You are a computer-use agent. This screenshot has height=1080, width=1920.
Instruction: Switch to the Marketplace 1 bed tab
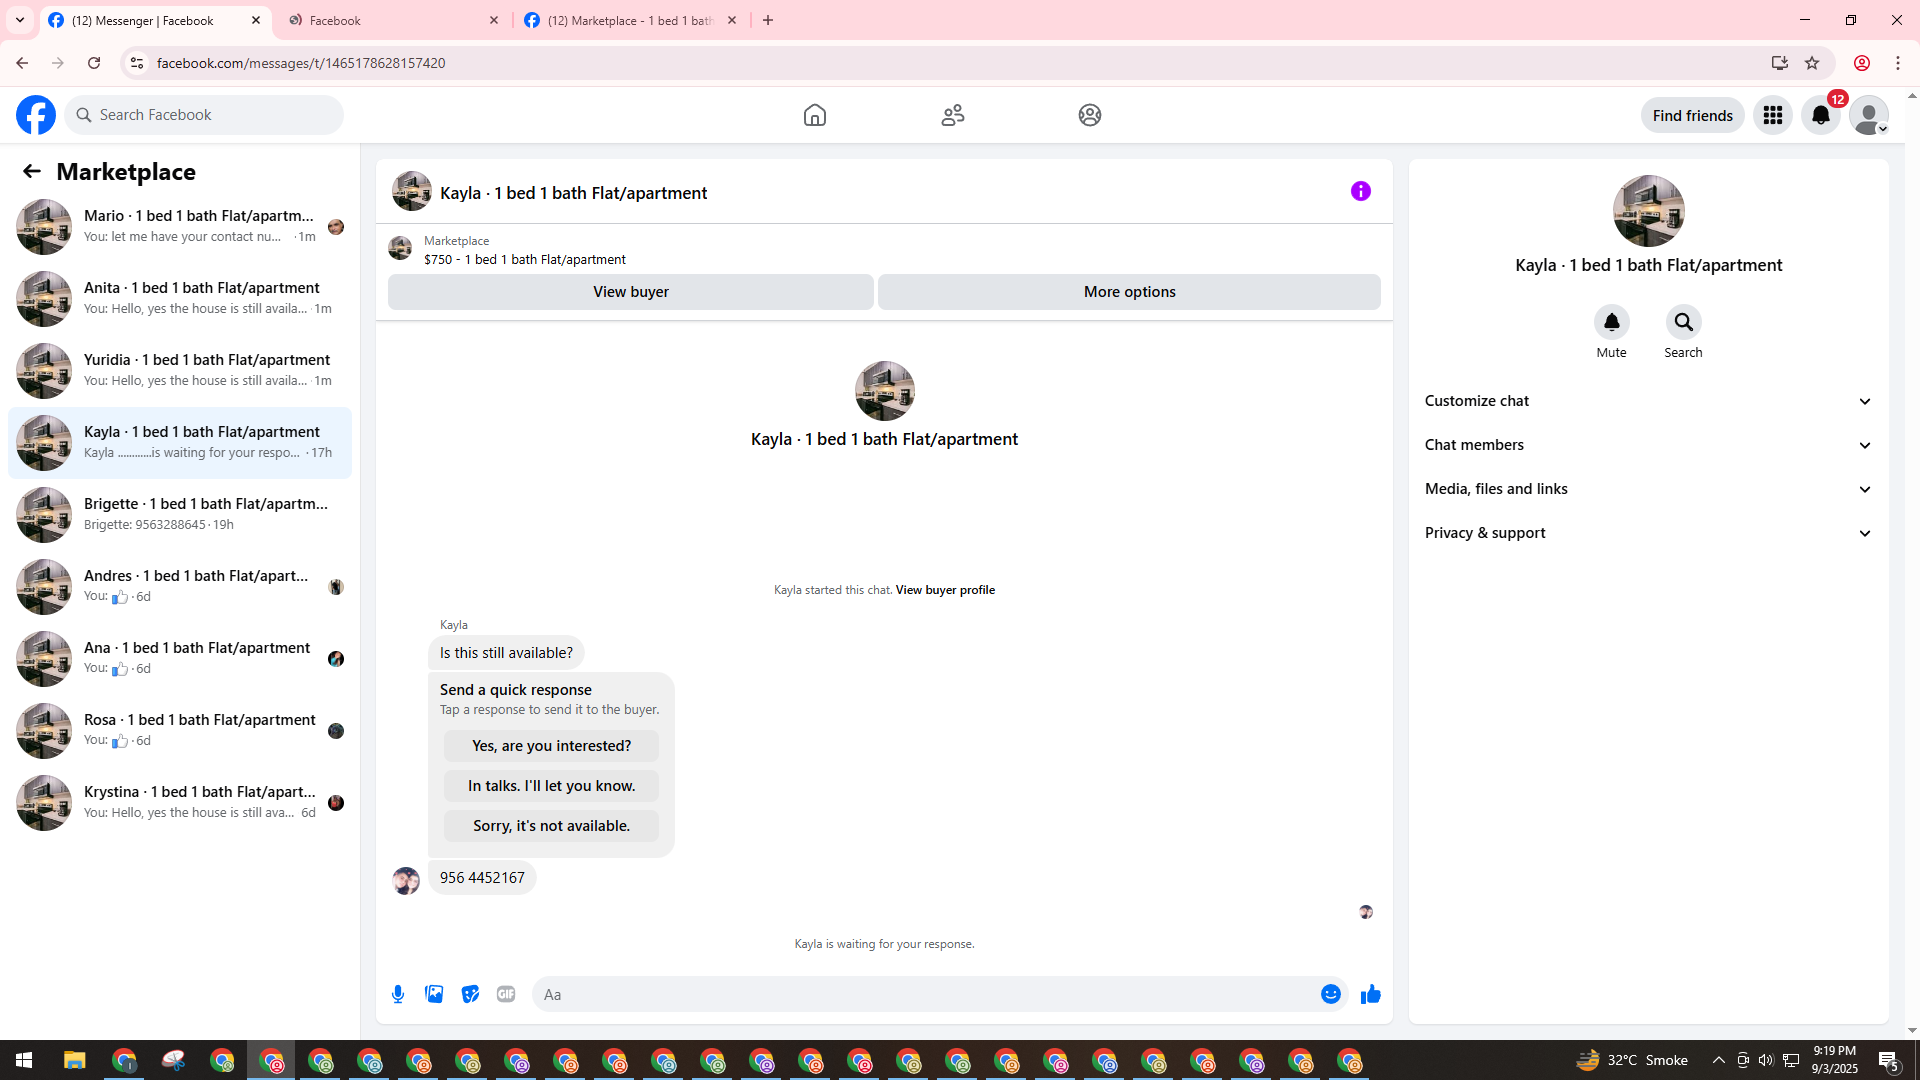pos(630,20)
